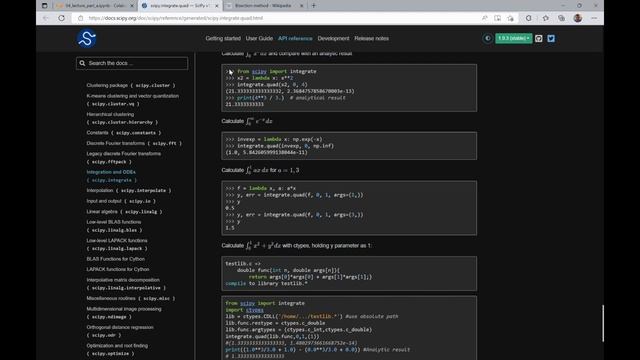Click the search magnifier icon in sidebar
This screenshot has height=360, width=640.
[x=82, y=63]
